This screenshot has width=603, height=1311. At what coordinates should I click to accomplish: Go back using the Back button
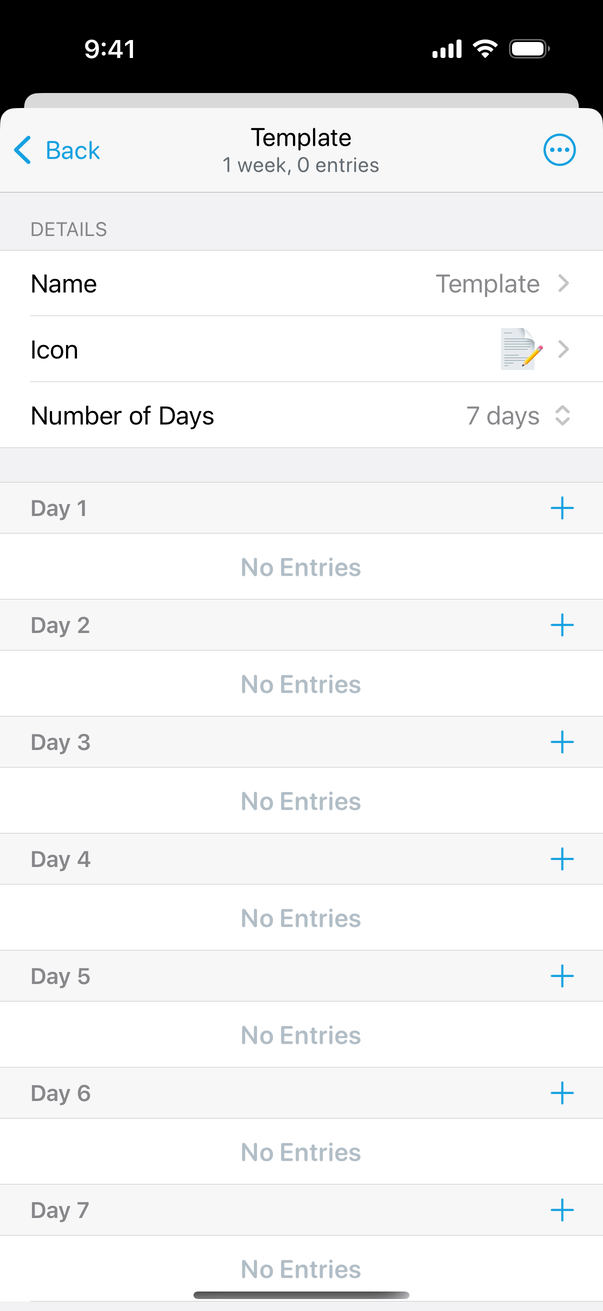[x=57, y=151]
